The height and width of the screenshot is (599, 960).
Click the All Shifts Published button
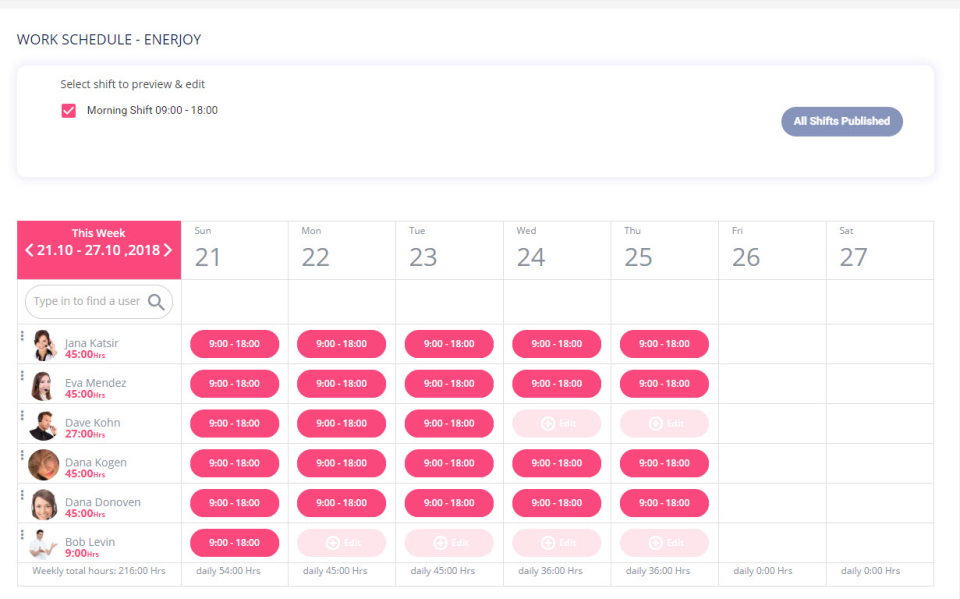click(841, 121)
